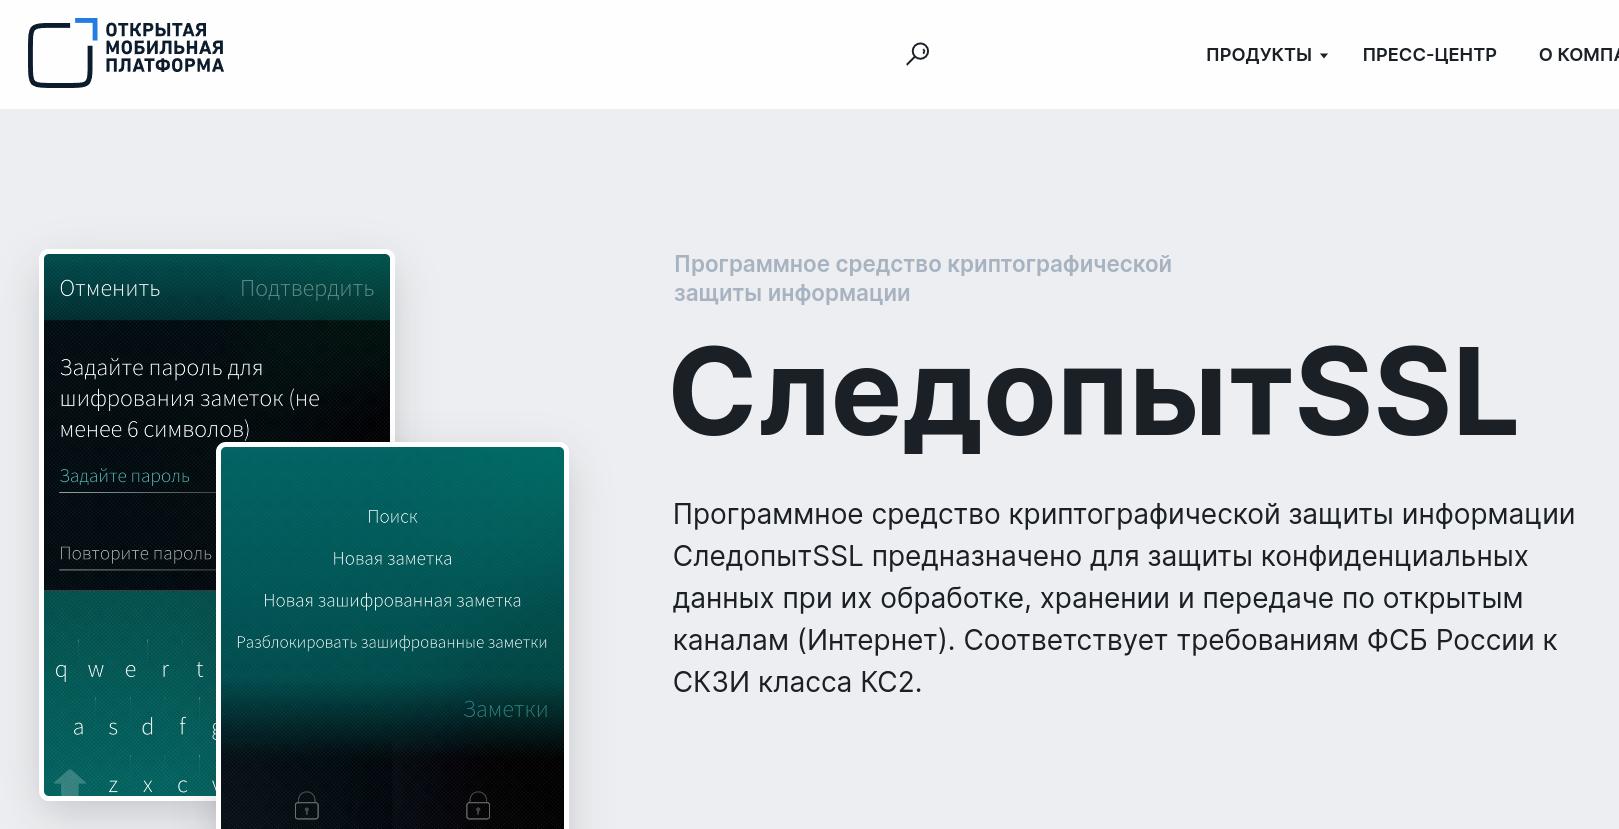Go to the ПРЕСС-ЦЕНТР section
Screen dimensions: 1619x829
coord(1429,55)
